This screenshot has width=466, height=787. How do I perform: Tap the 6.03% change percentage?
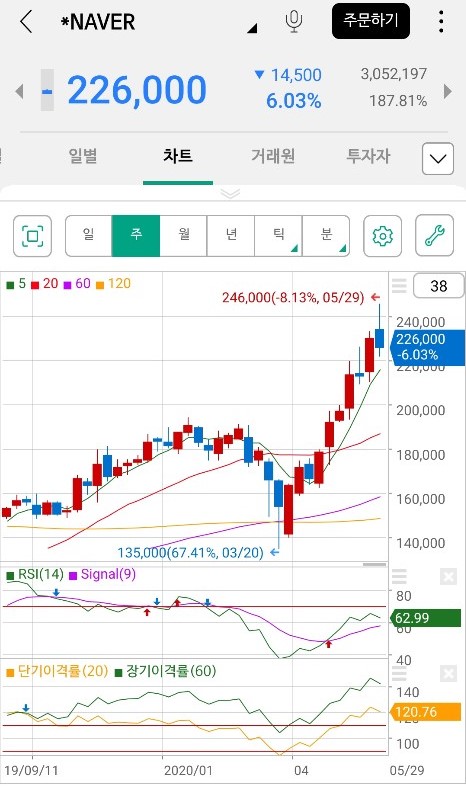(x=294, y=101)
